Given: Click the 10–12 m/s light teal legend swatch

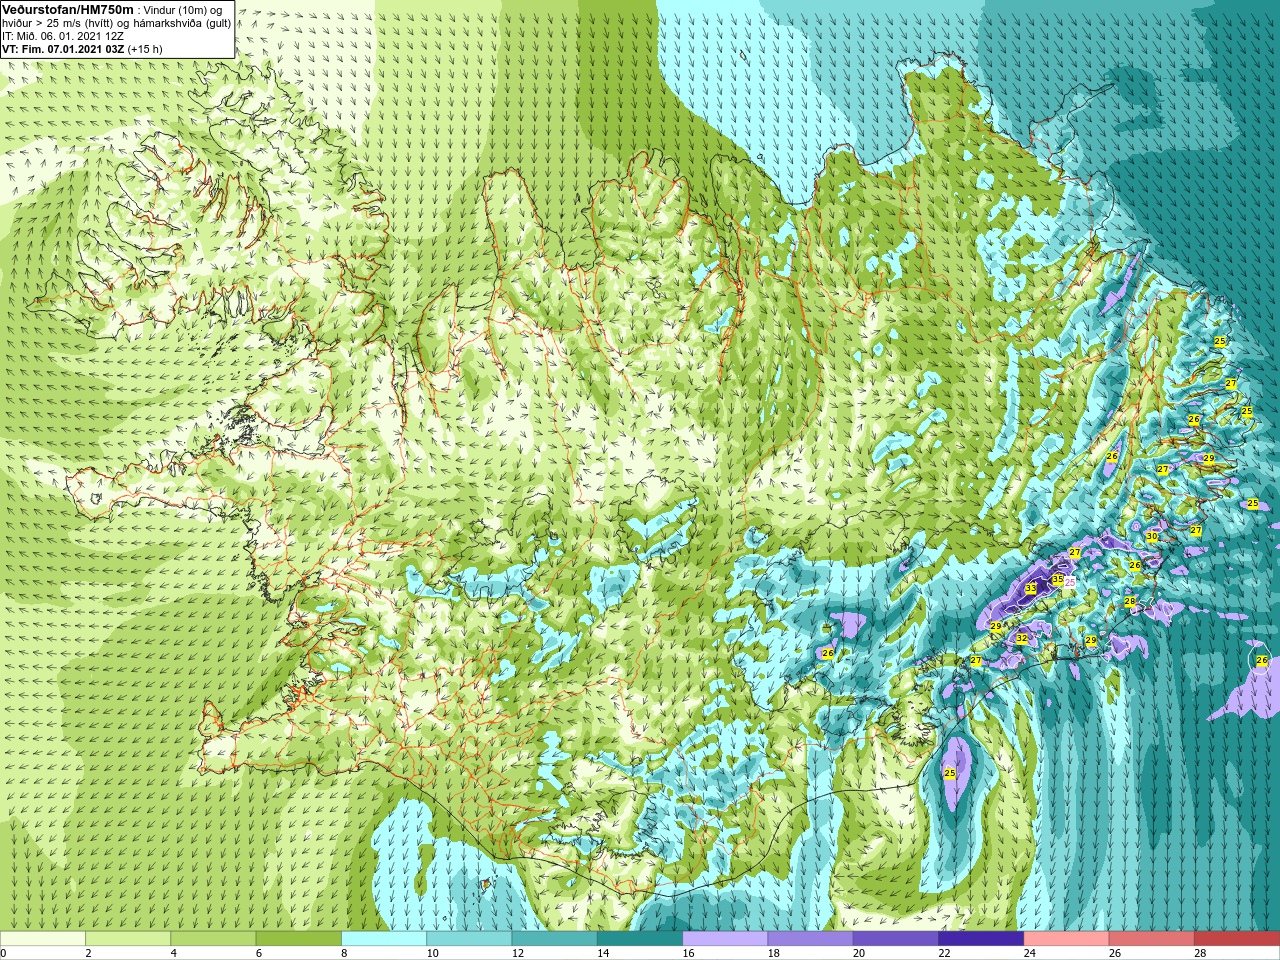Looking at the screenshot, I should (469, 939).
